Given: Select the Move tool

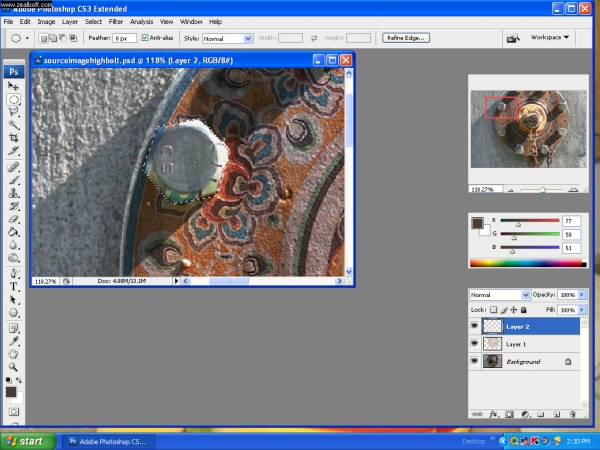Looking at the screenshot, I should [x=13, y=86].
